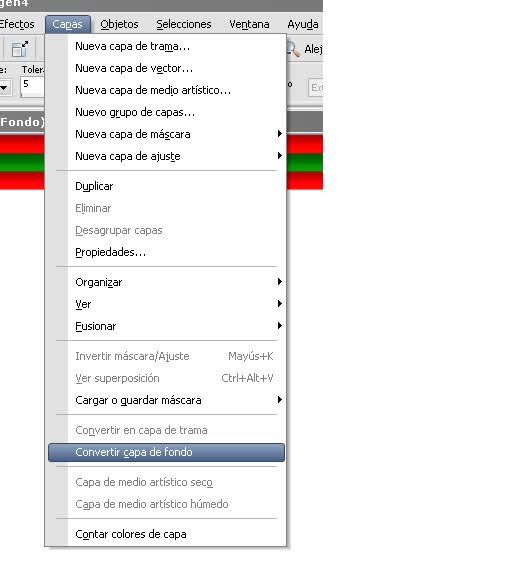512x564 pixels.
Task: Click the resize canvas toolbar icon
Action: click(x=20, y=49)
